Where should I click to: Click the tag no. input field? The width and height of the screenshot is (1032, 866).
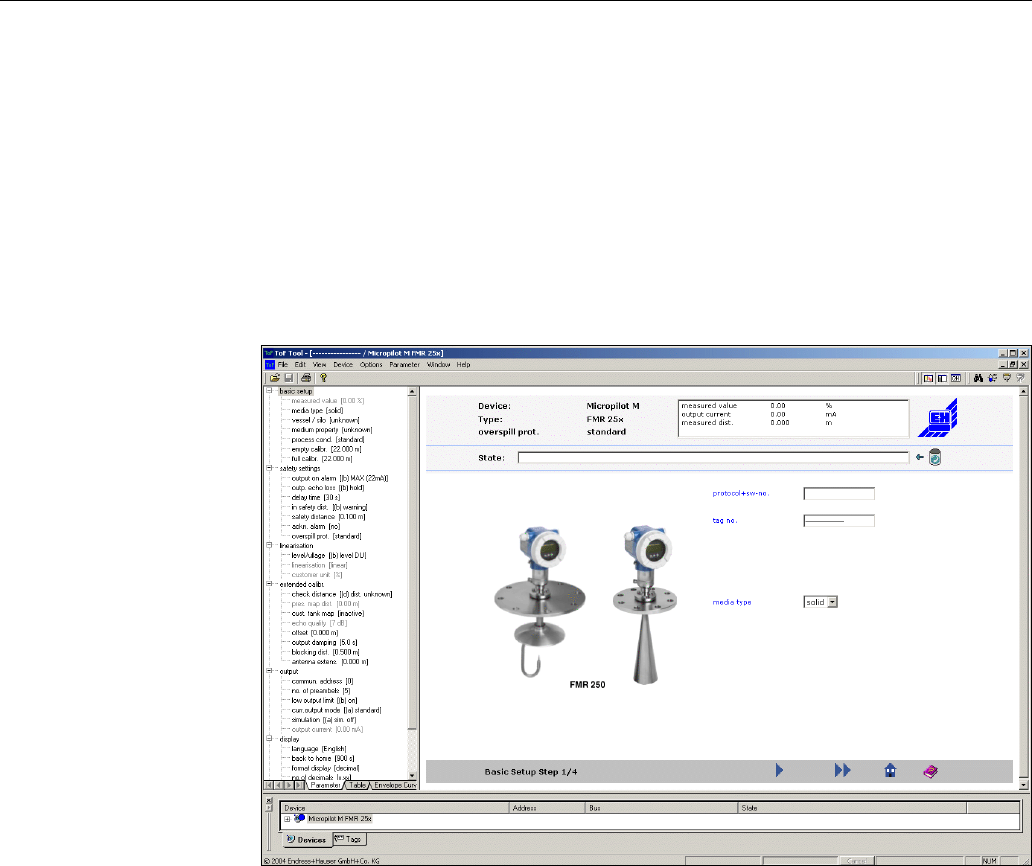point(839,521)
